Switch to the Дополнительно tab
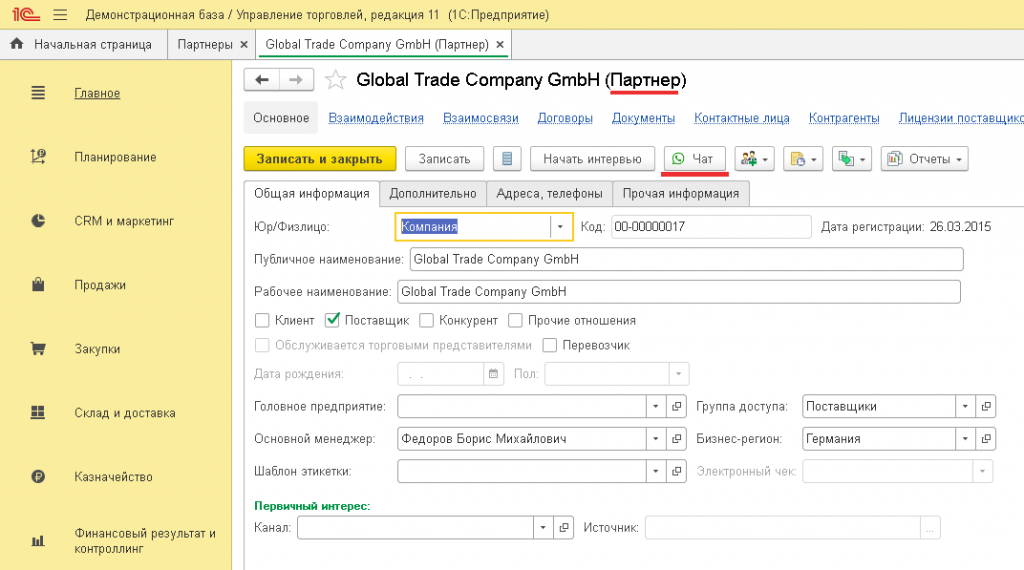 click(433, 193)
